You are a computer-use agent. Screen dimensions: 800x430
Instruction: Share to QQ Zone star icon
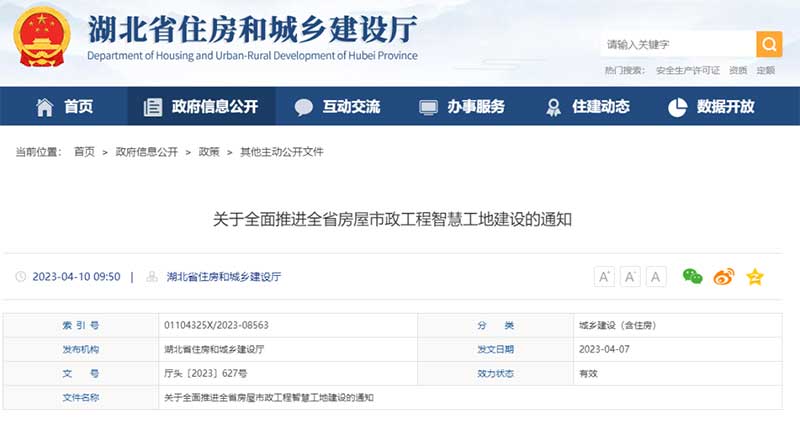click(x=755, y=277)
